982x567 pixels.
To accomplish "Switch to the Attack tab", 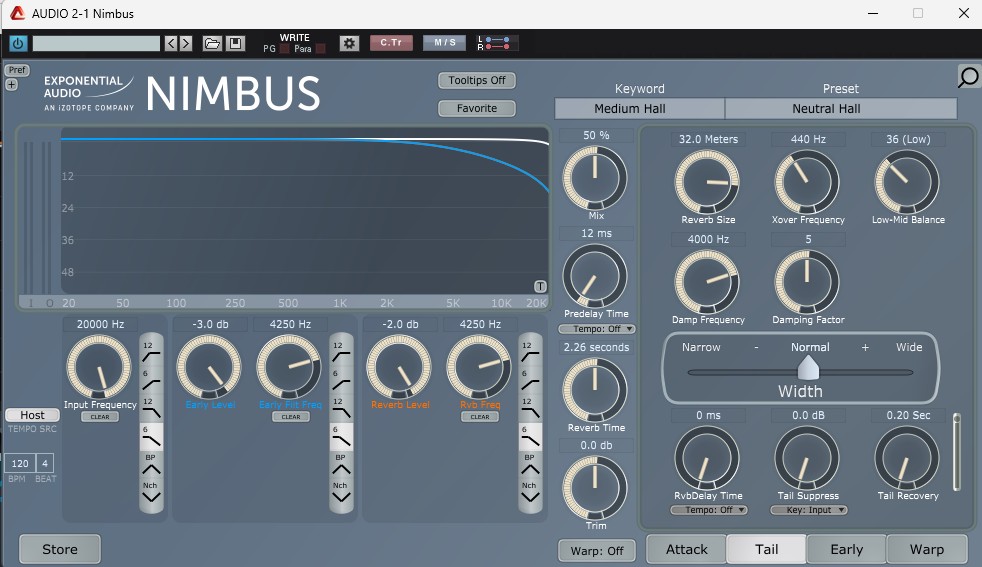I will click(x=686, y=549).
